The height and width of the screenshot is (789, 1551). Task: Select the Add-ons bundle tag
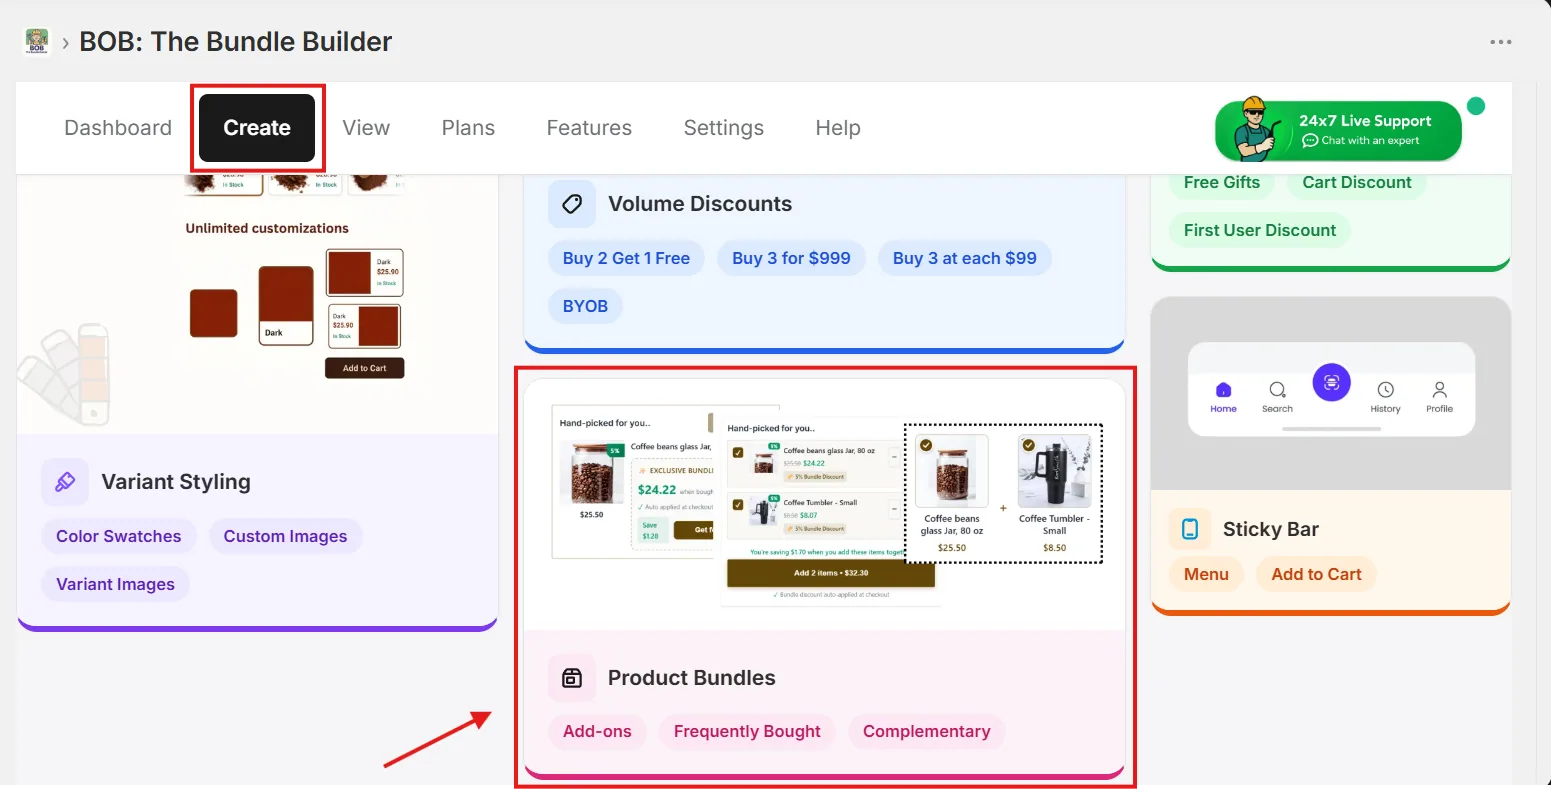[x=597, y=731]
